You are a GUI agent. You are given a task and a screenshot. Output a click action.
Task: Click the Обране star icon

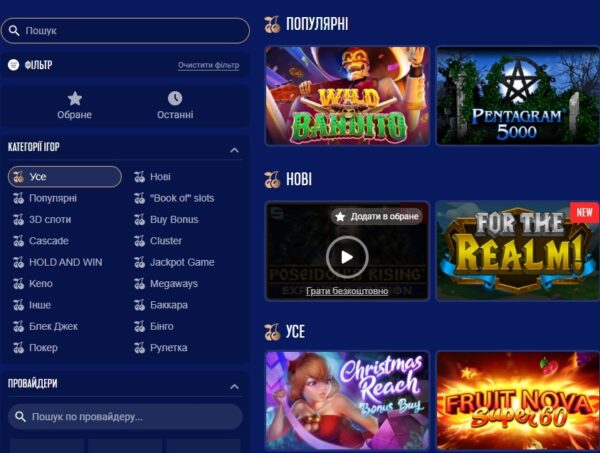(x=75, y=99)
